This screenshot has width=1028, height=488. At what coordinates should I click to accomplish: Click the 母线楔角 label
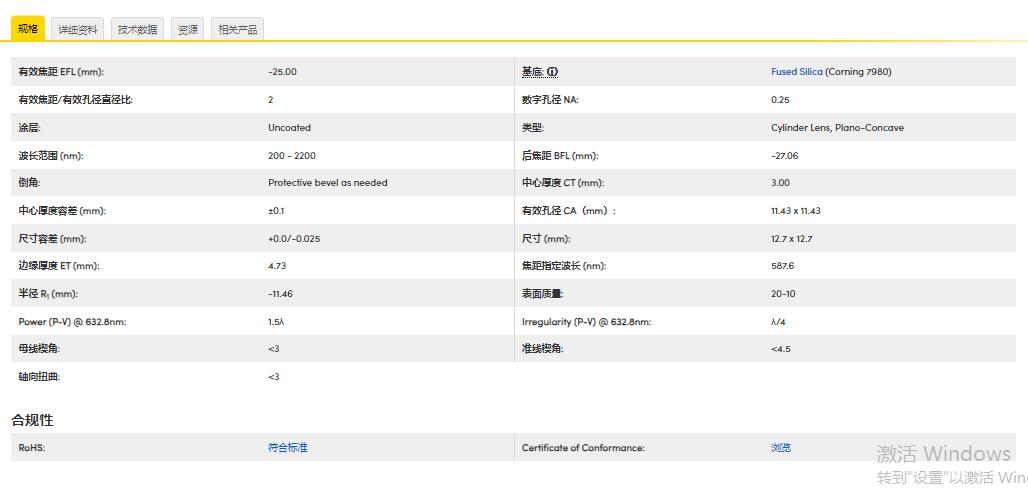click(x=39, y=349)
